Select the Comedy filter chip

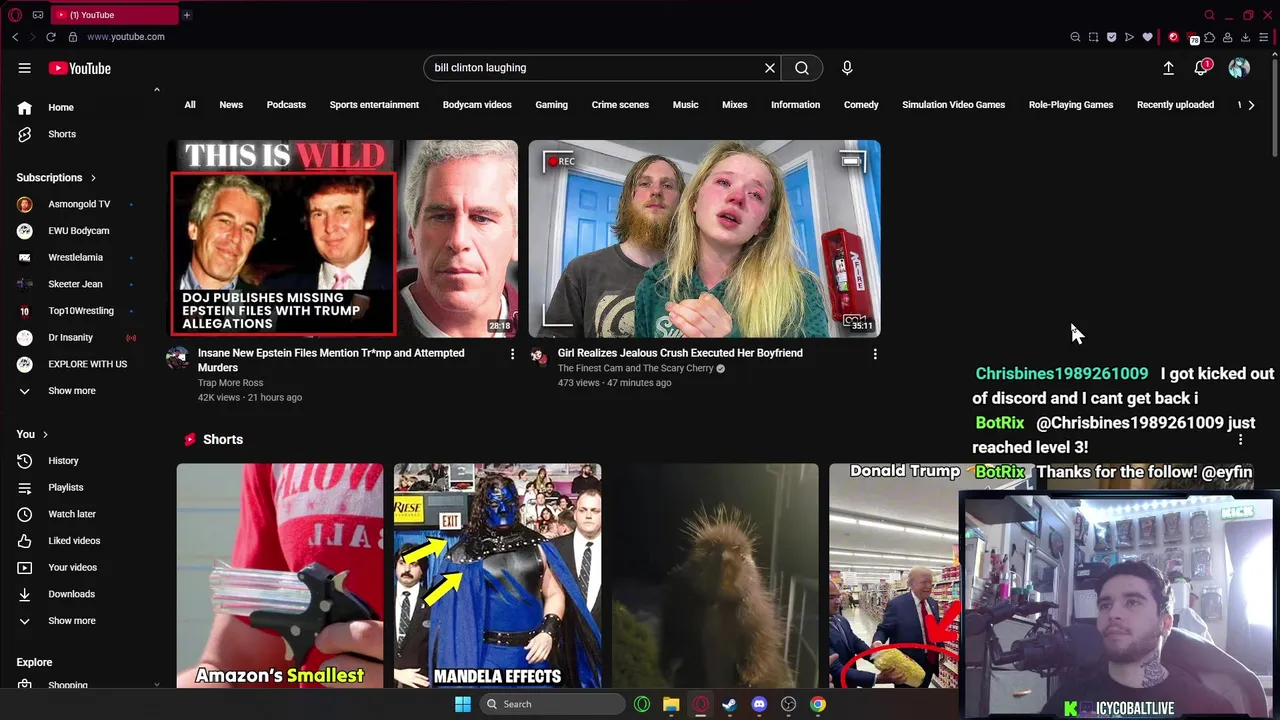click(861, 105)
